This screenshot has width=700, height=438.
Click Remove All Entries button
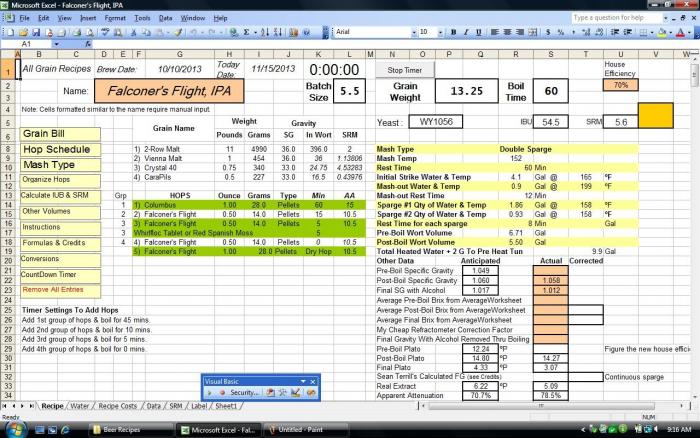pos(60,290)
